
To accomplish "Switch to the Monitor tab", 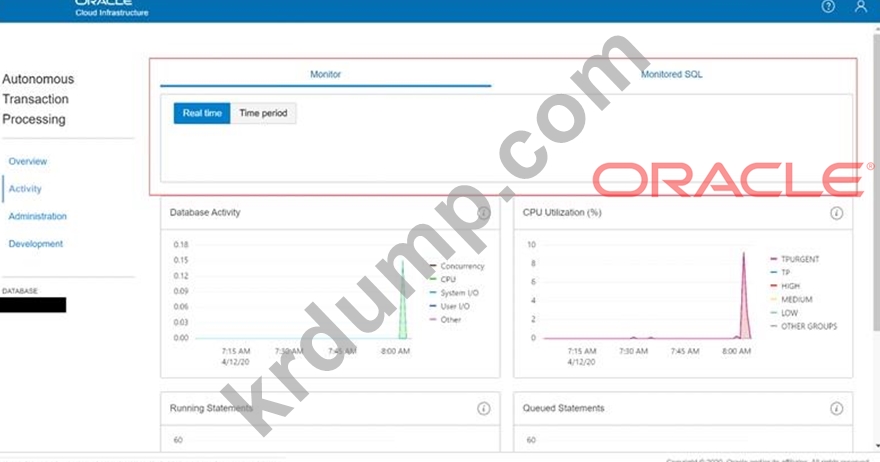I will 326,74.
